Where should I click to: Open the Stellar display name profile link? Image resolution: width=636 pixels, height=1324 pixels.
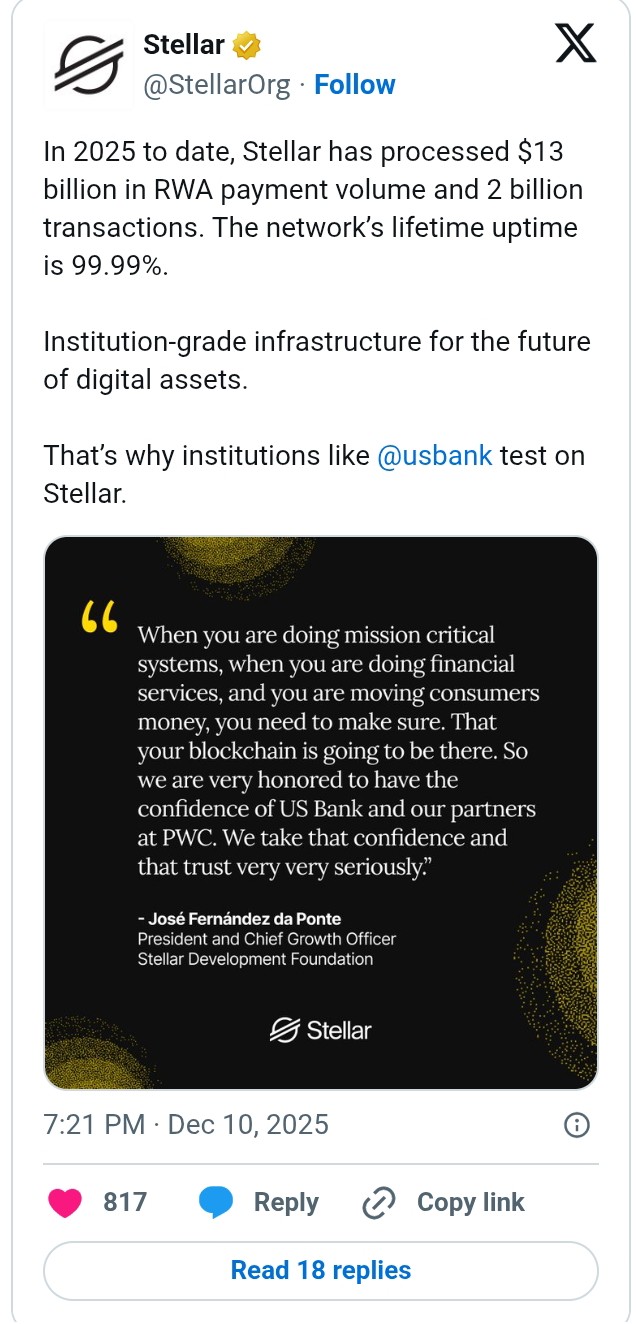pyautogui.click(x=184, y=45)
